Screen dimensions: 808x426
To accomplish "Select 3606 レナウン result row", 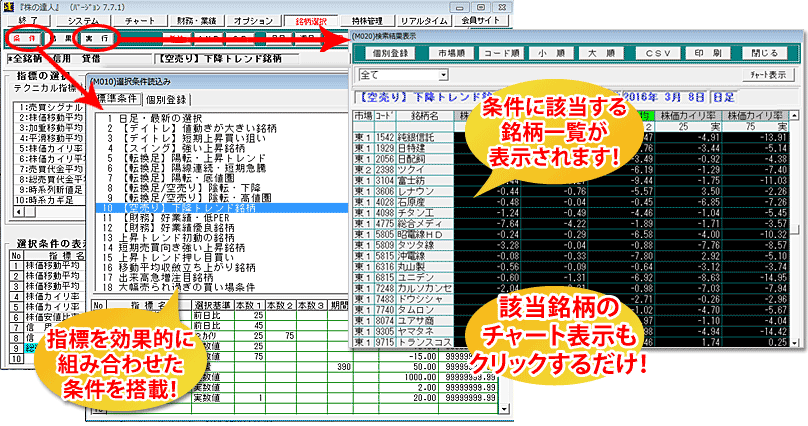I will point(570,192).
